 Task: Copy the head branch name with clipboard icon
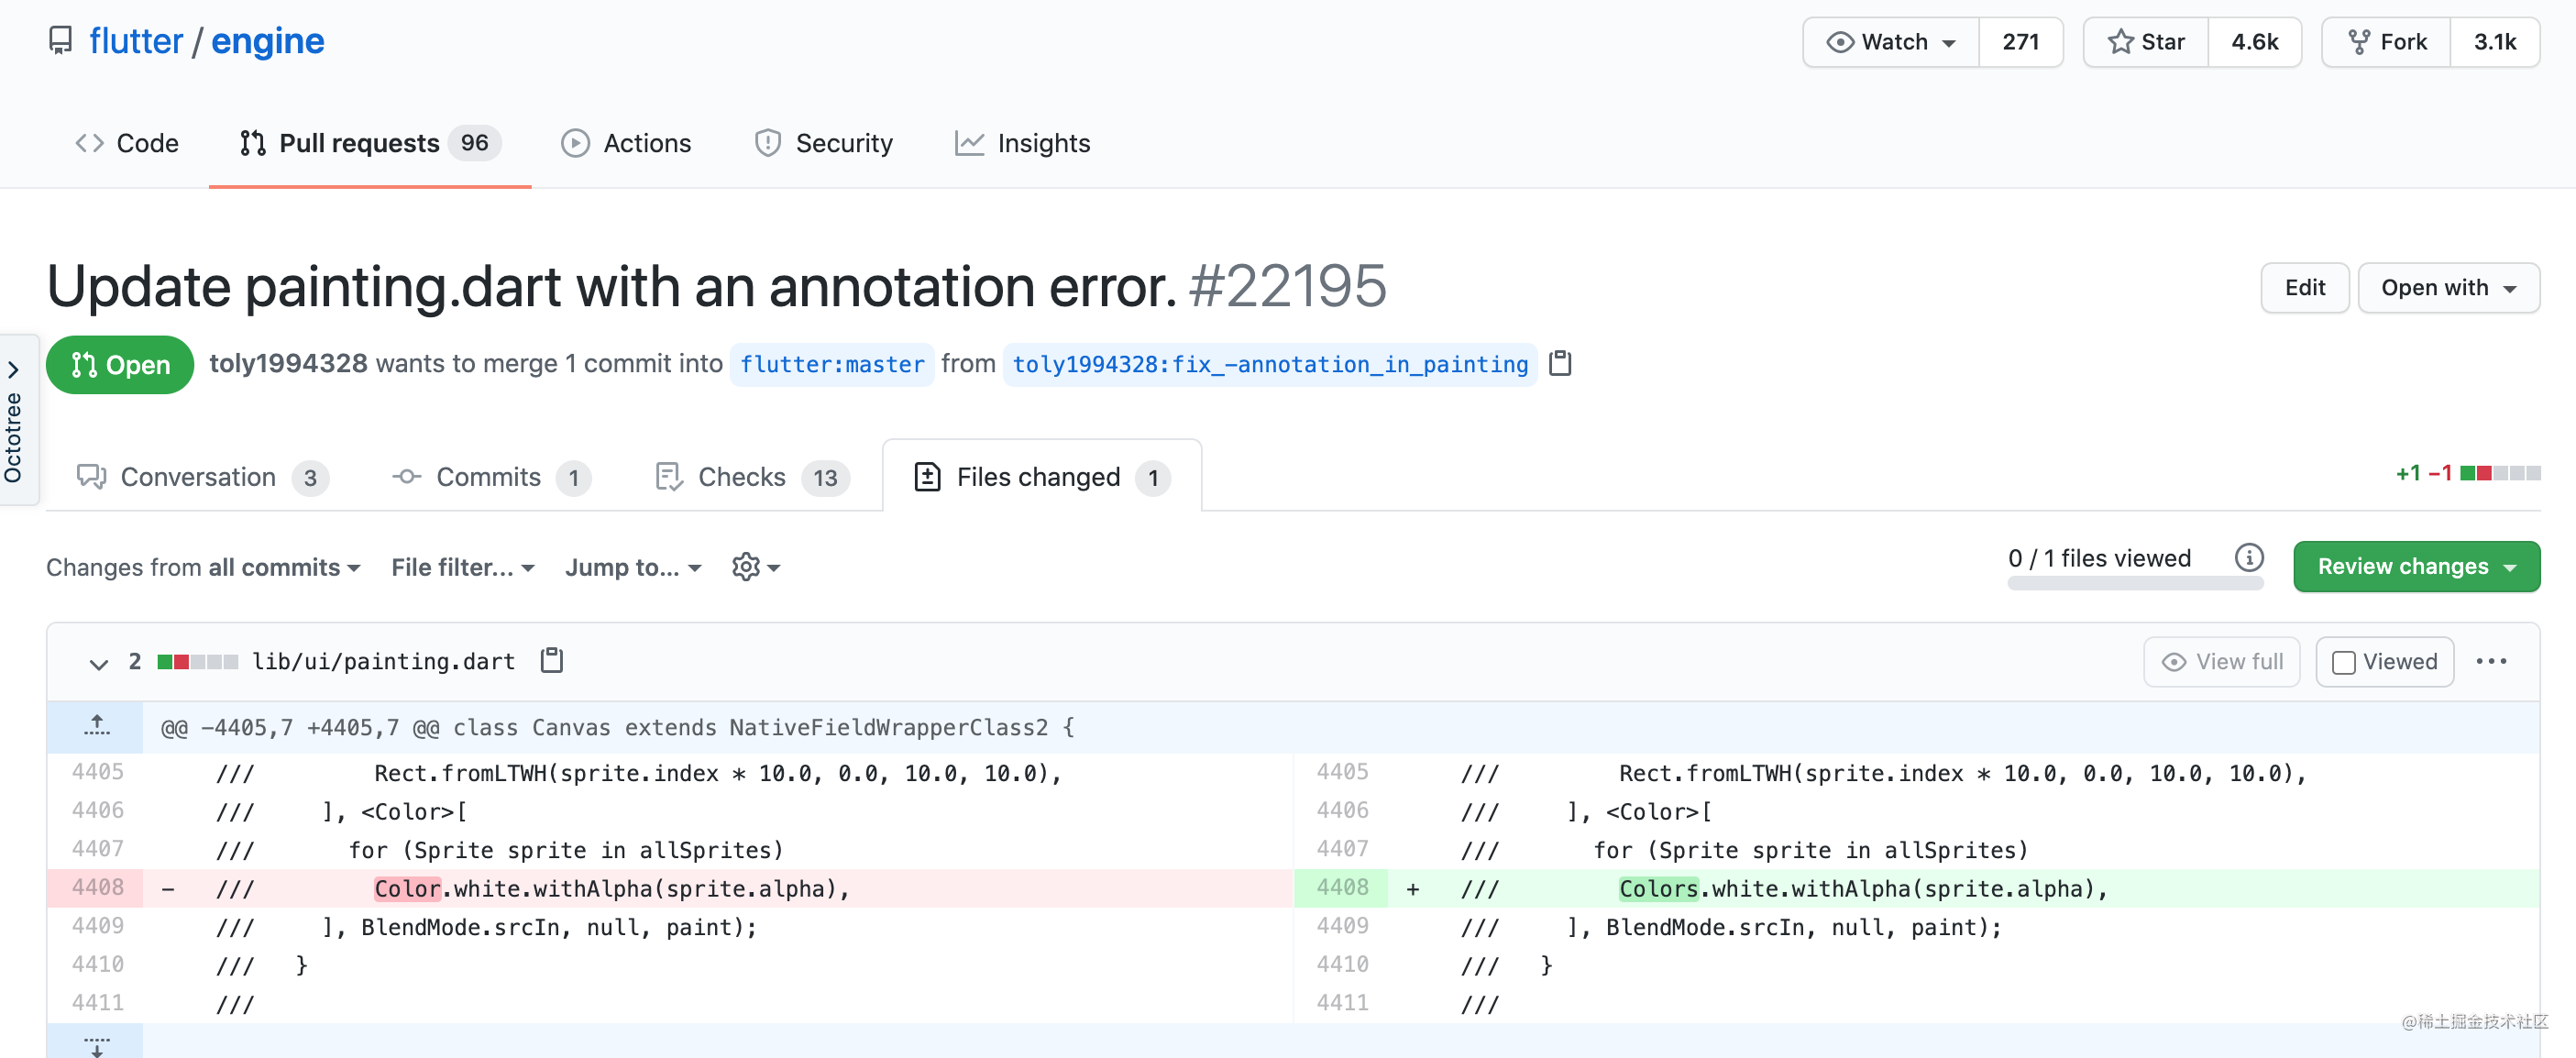click(x=1560, y=363)
